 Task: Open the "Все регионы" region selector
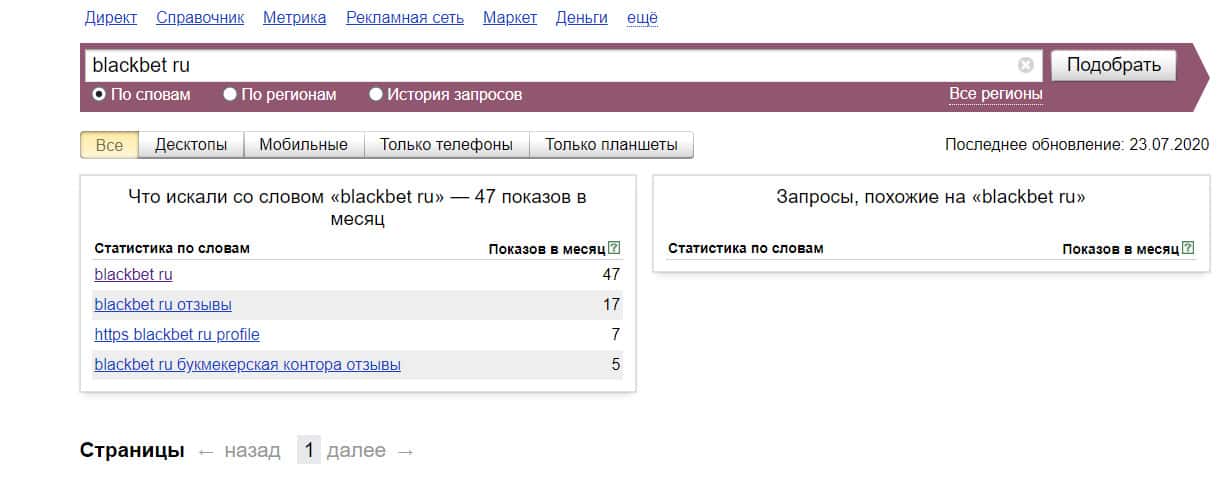995,94
